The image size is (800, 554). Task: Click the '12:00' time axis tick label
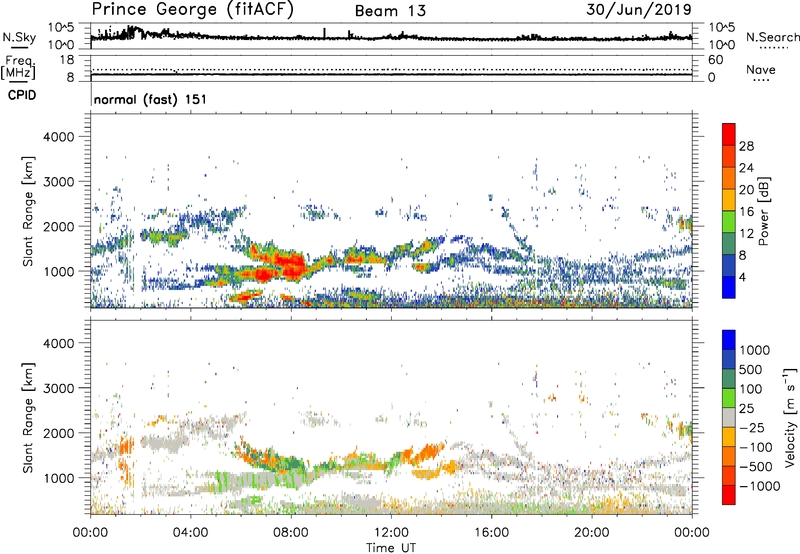[x=391, y=533]
